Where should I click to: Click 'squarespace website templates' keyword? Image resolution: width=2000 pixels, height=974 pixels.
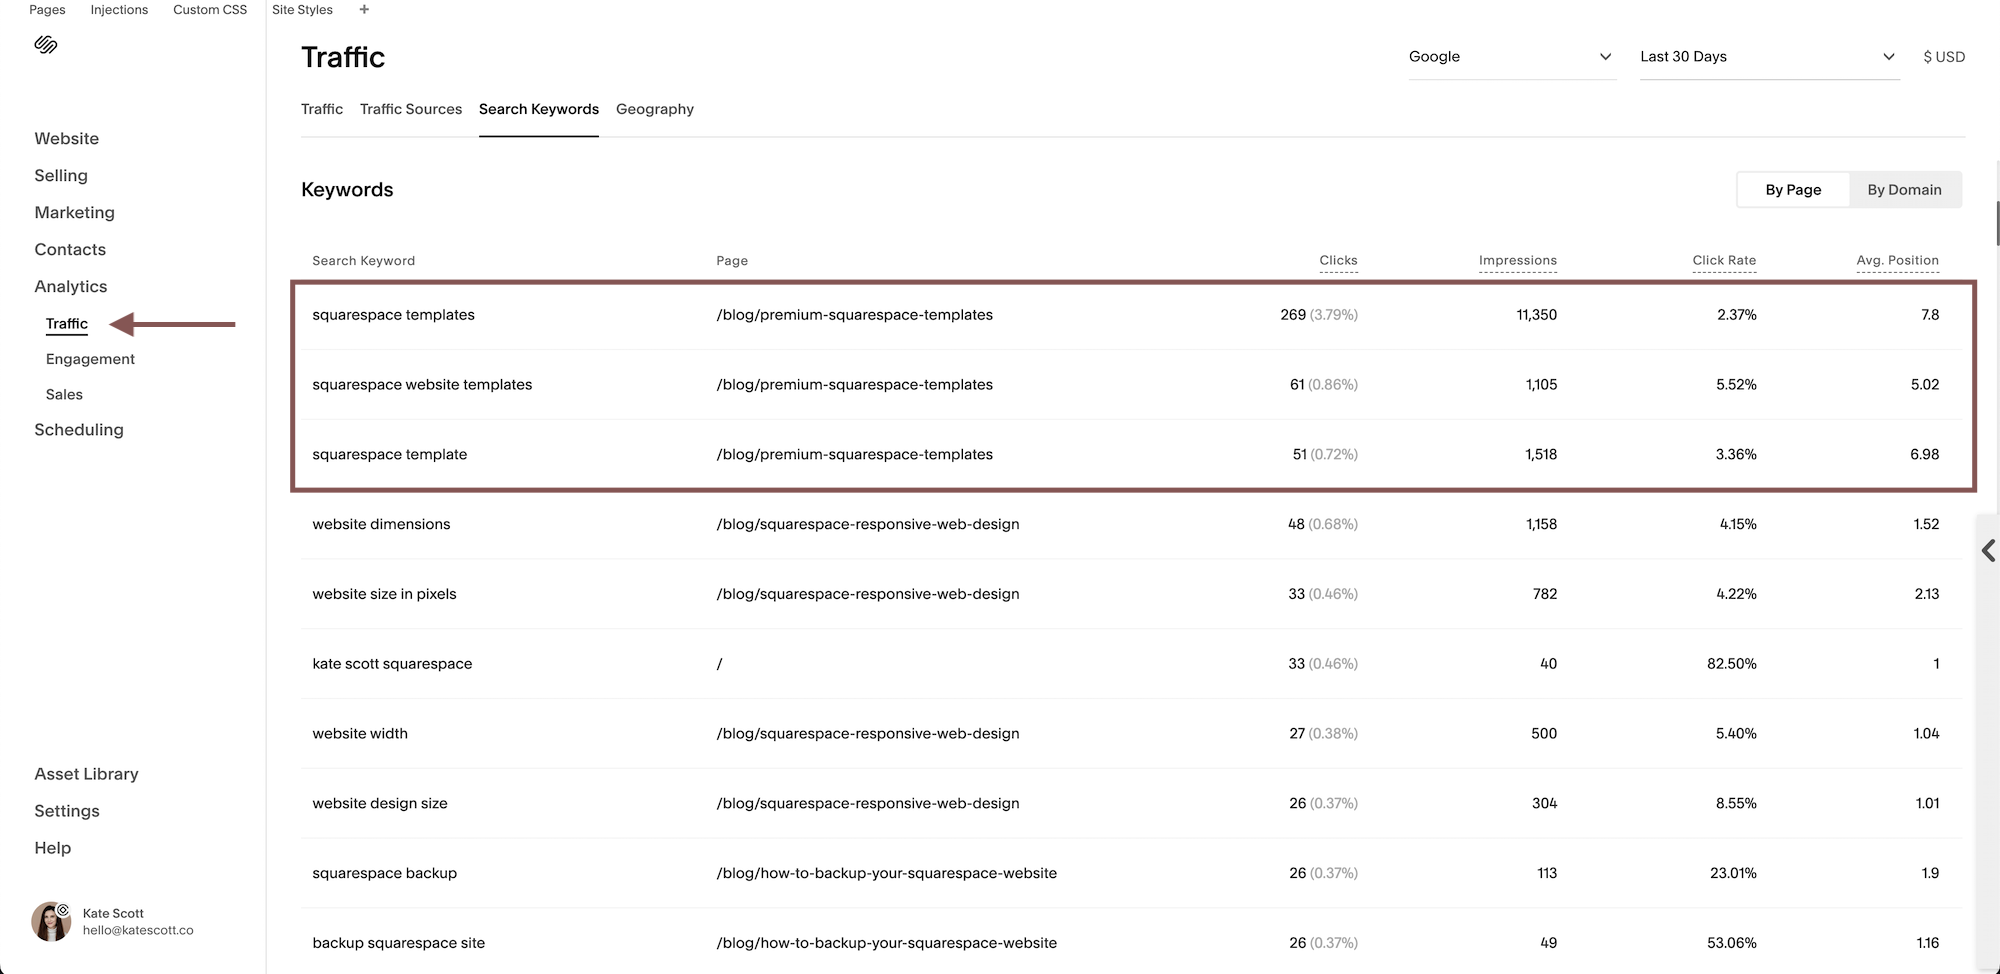pos(422,385)
